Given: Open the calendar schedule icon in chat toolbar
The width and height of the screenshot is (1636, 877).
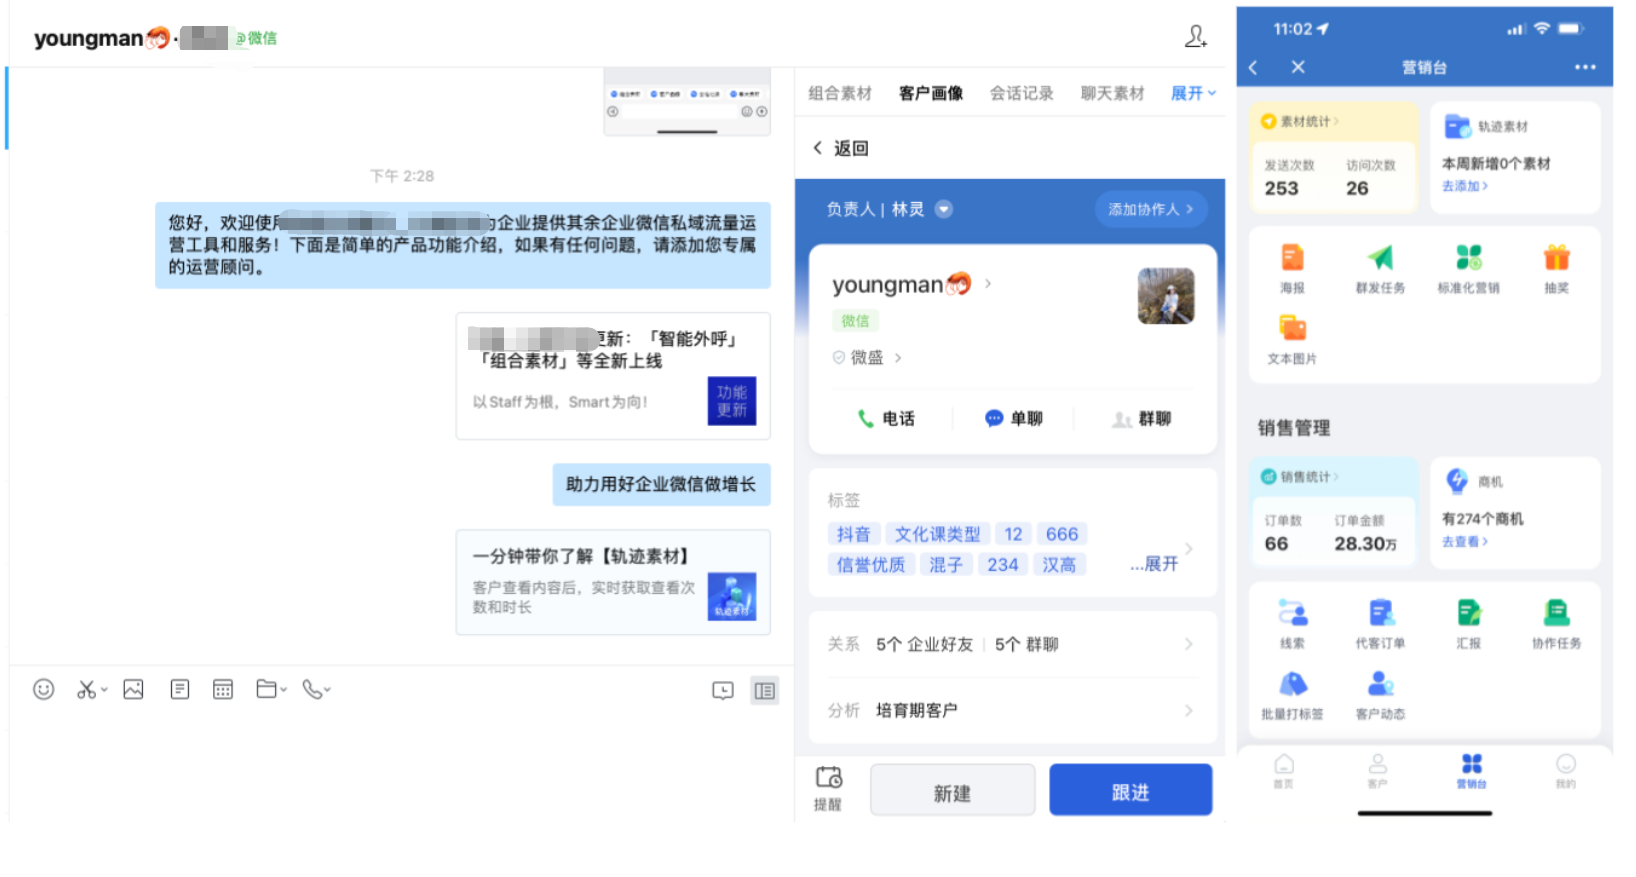Looking at the screenshot, I should click(x=223, y=689).
